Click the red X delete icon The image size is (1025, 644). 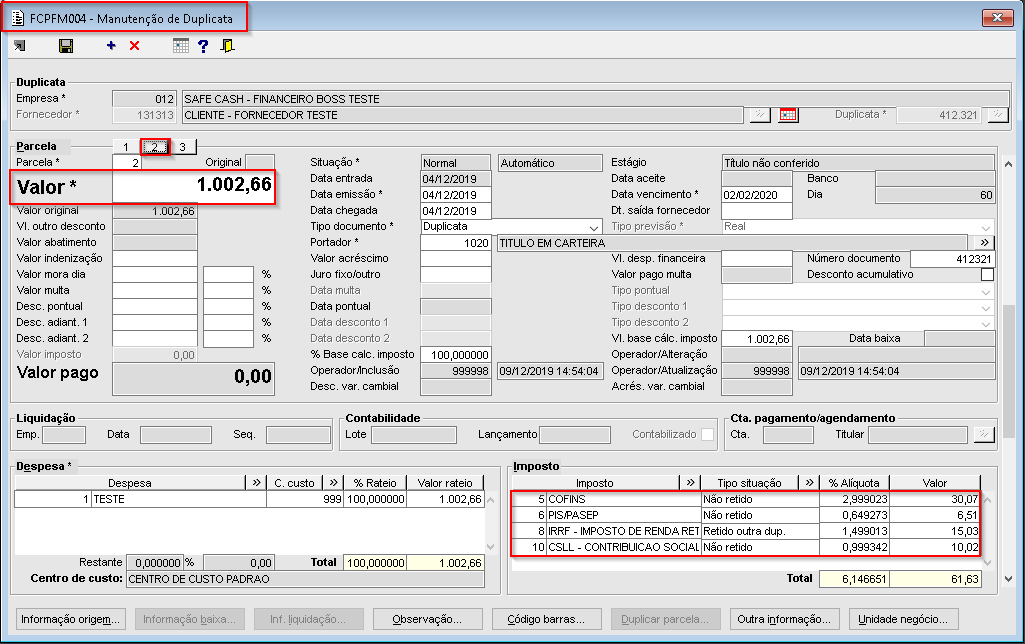click(135, 46)
